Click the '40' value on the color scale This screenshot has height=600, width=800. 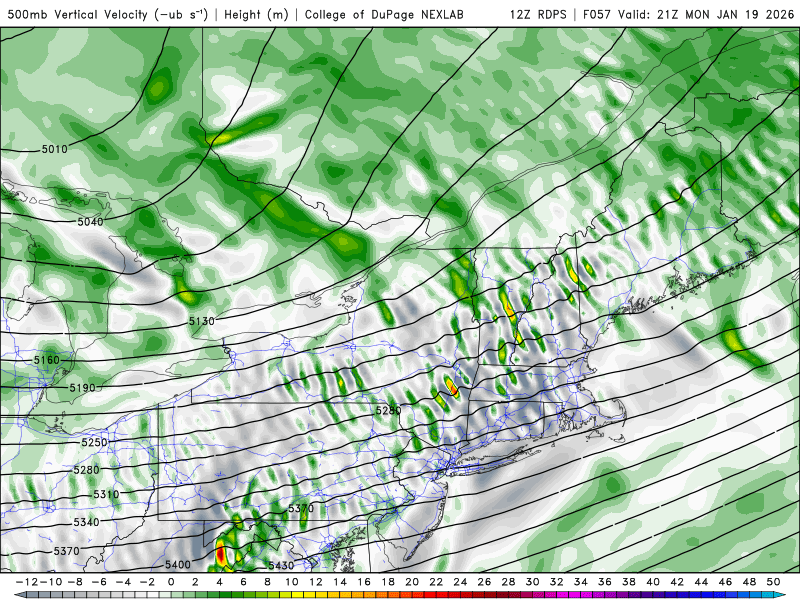click(653, 582)
